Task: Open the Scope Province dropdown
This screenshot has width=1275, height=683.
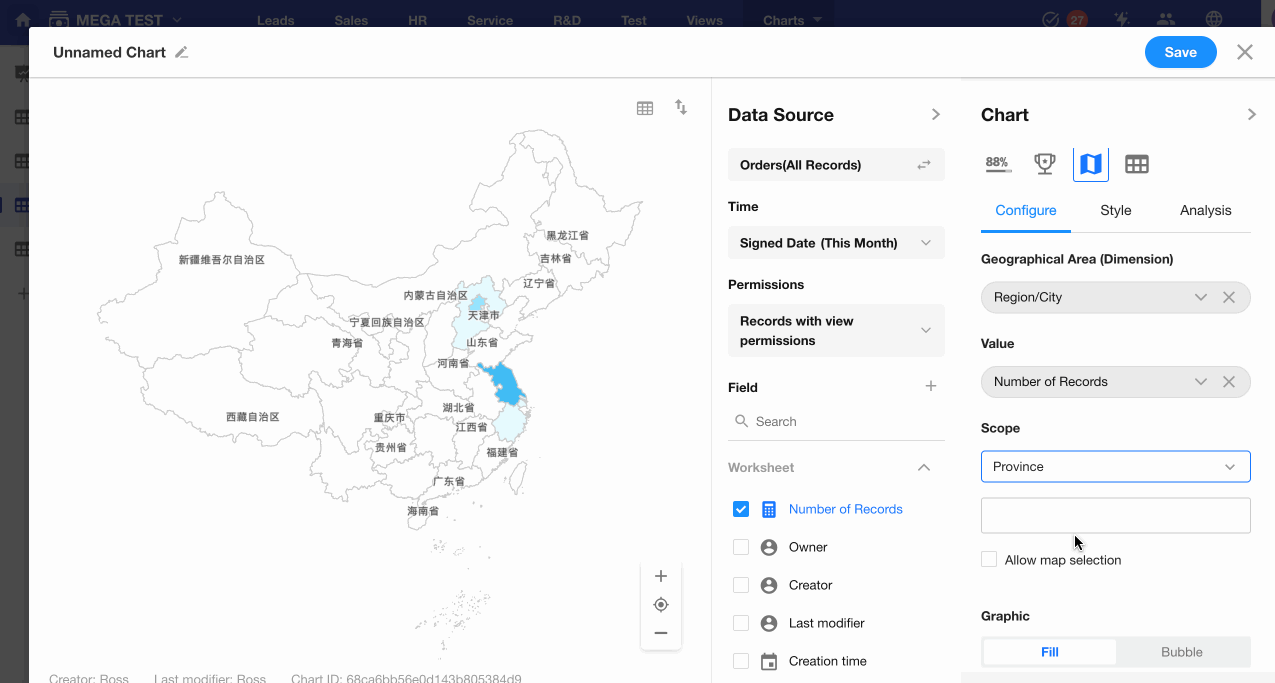Action: coord(1115,467)
